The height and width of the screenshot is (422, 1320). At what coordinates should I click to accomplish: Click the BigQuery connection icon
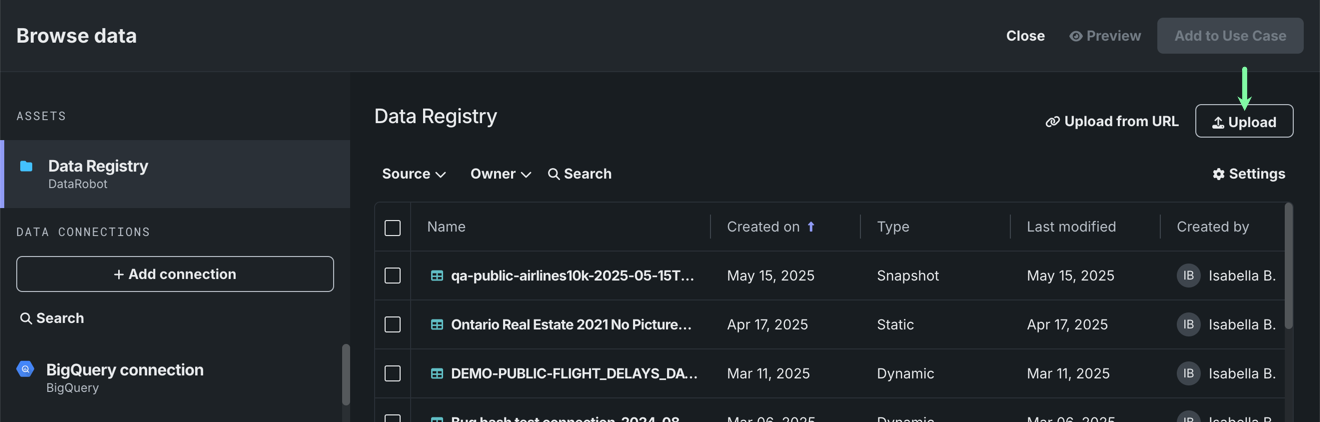coord(26,369)
